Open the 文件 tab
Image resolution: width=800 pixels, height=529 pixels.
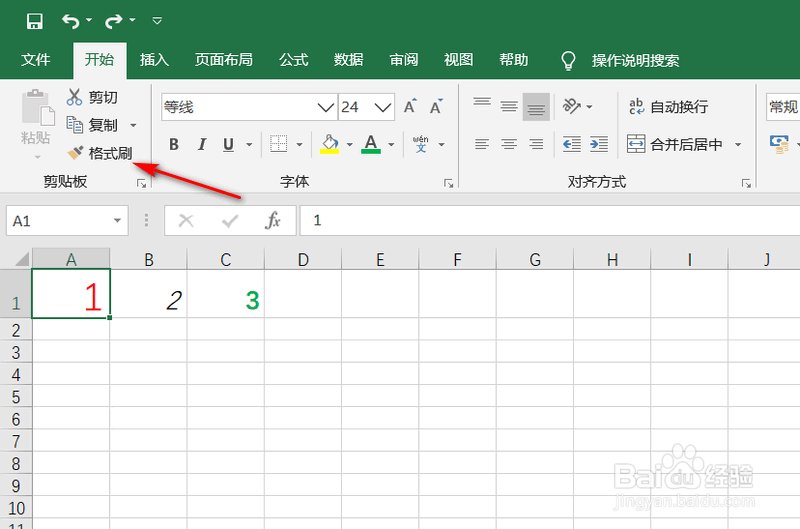coord(36,60)
